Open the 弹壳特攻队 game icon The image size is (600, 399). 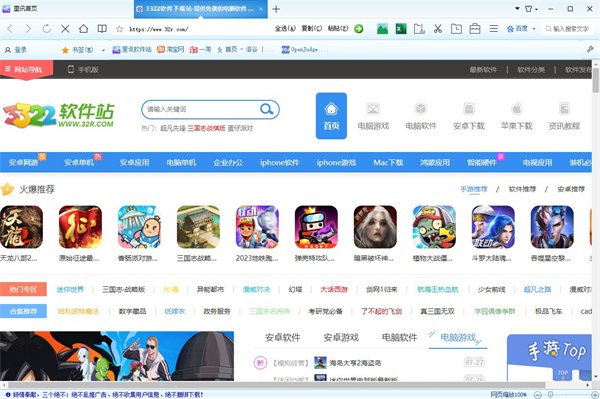(316, 227)
